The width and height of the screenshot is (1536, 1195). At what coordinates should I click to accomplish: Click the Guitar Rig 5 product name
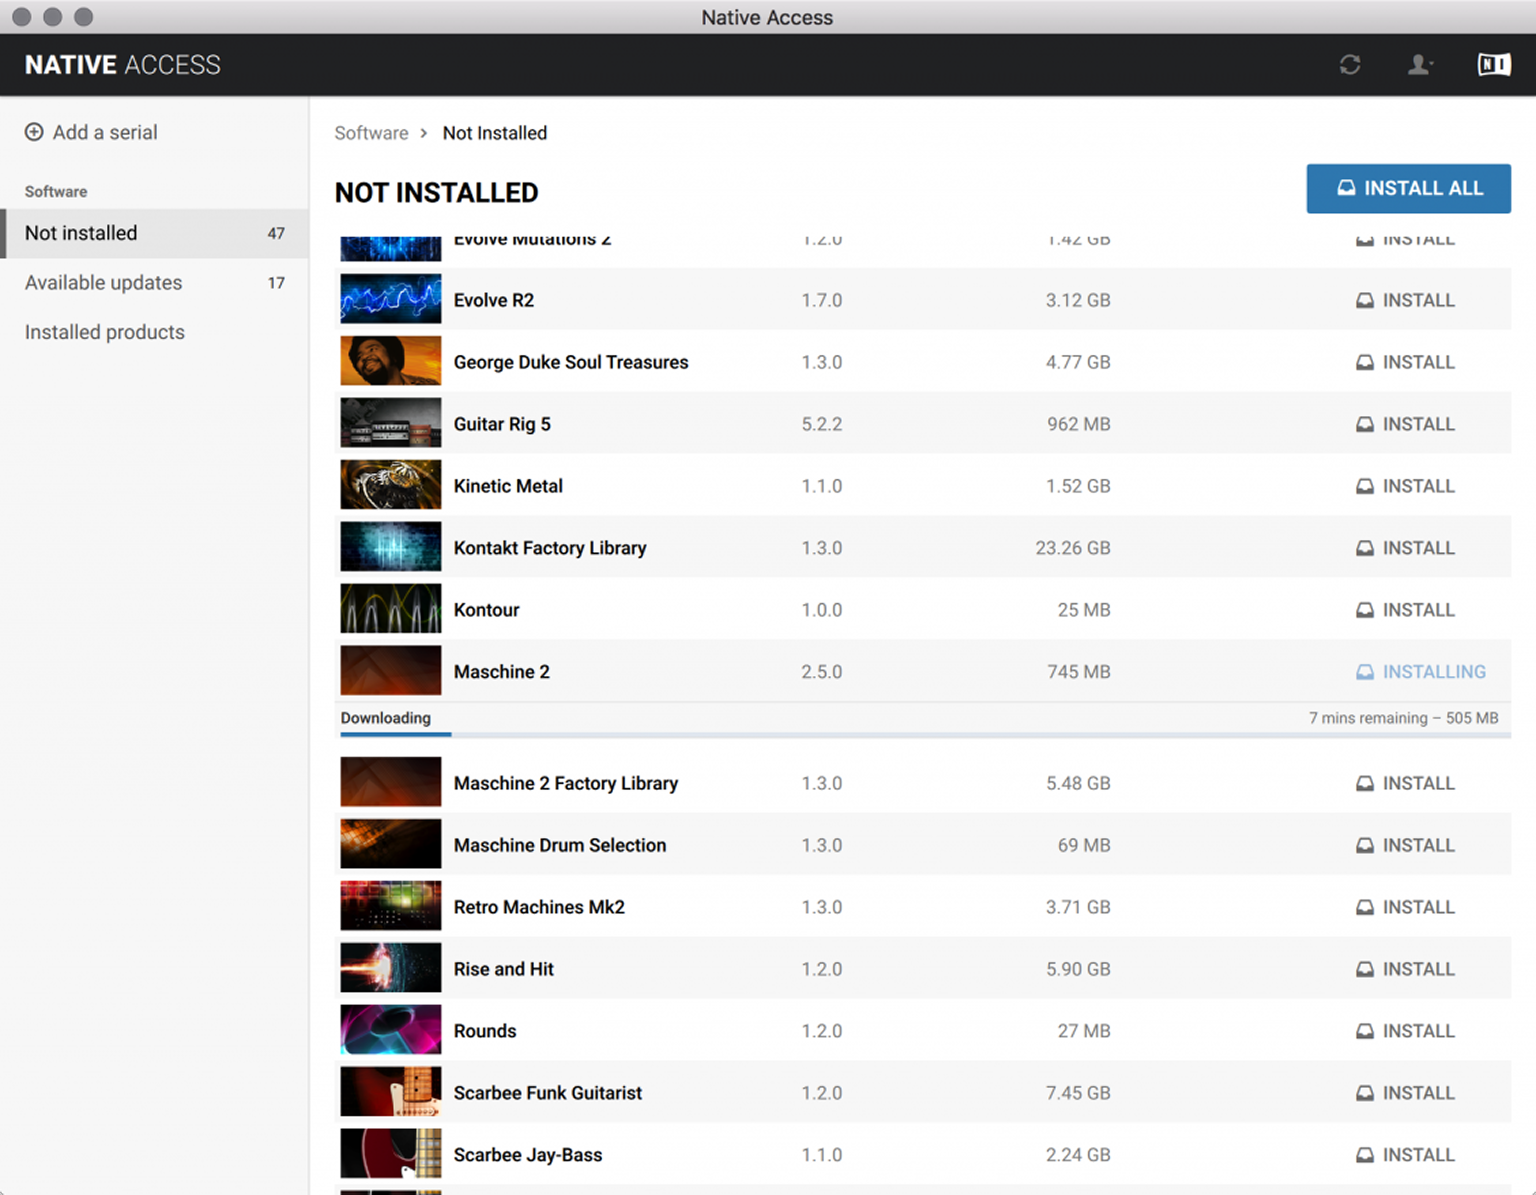[x=502, y=424]
